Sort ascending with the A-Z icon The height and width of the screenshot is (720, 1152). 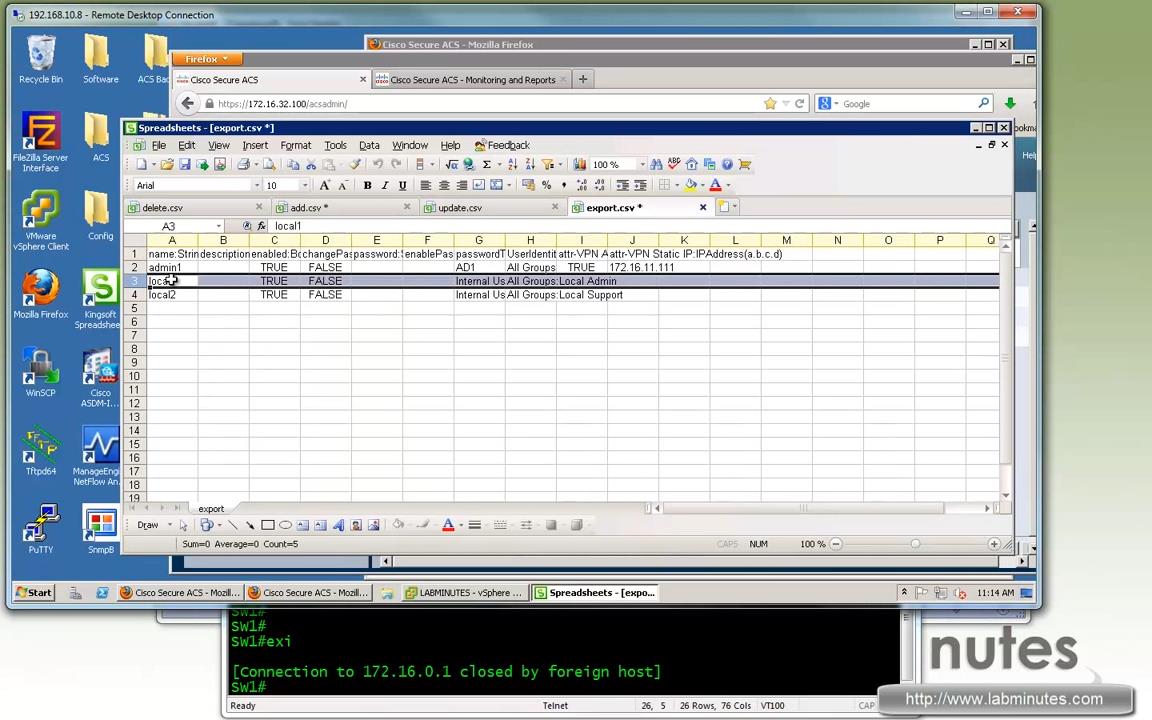512,165
